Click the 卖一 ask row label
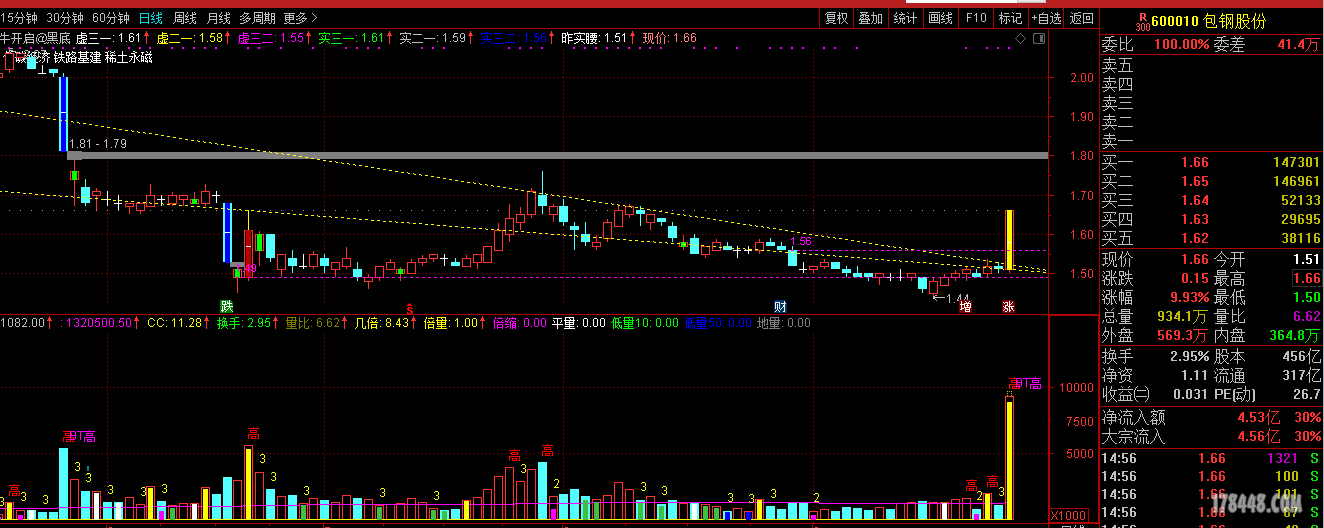 click(x=1118, y=141)
